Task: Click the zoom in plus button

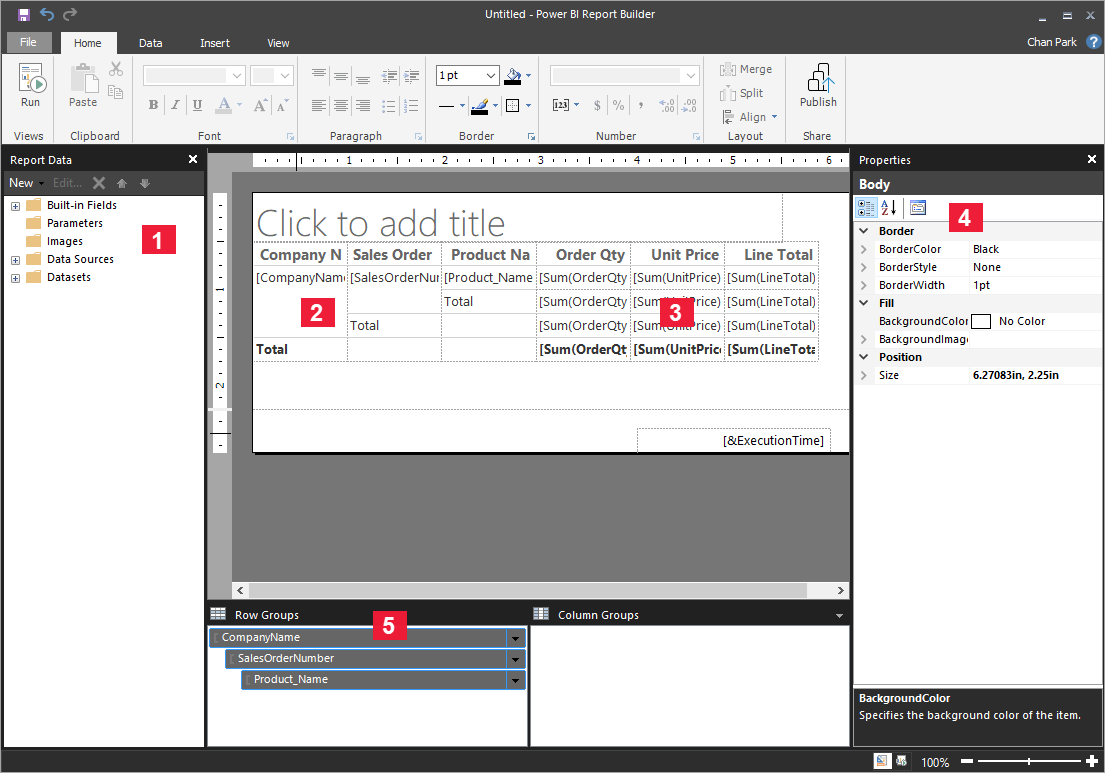Action: 1092,761
